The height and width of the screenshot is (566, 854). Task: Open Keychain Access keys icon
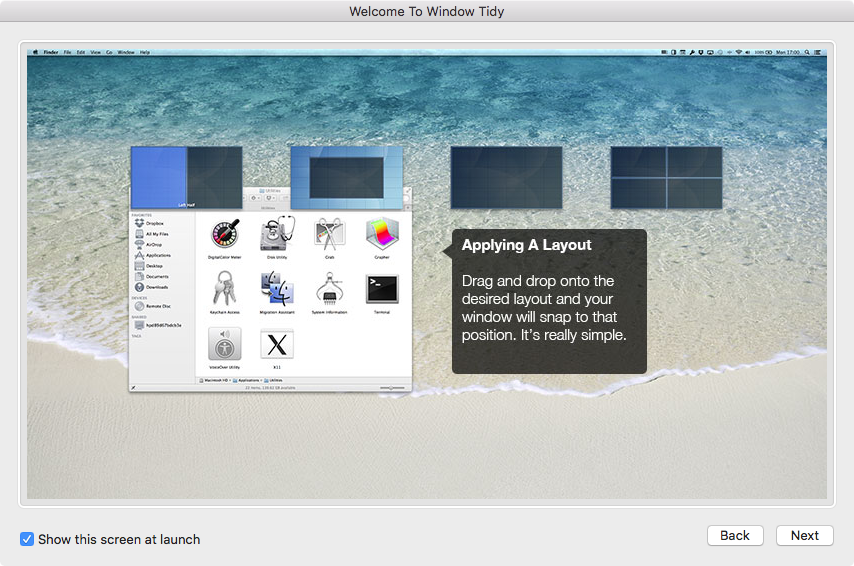tap(224, 289)
